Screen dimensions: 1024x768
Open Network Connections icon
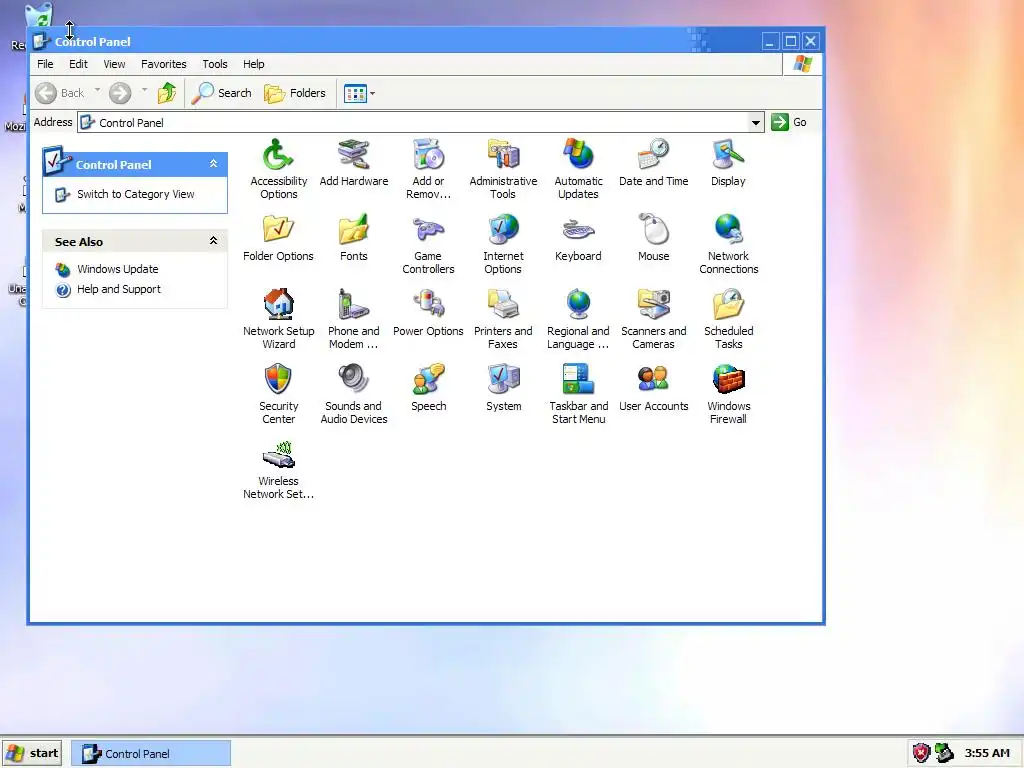coord(728,244)
